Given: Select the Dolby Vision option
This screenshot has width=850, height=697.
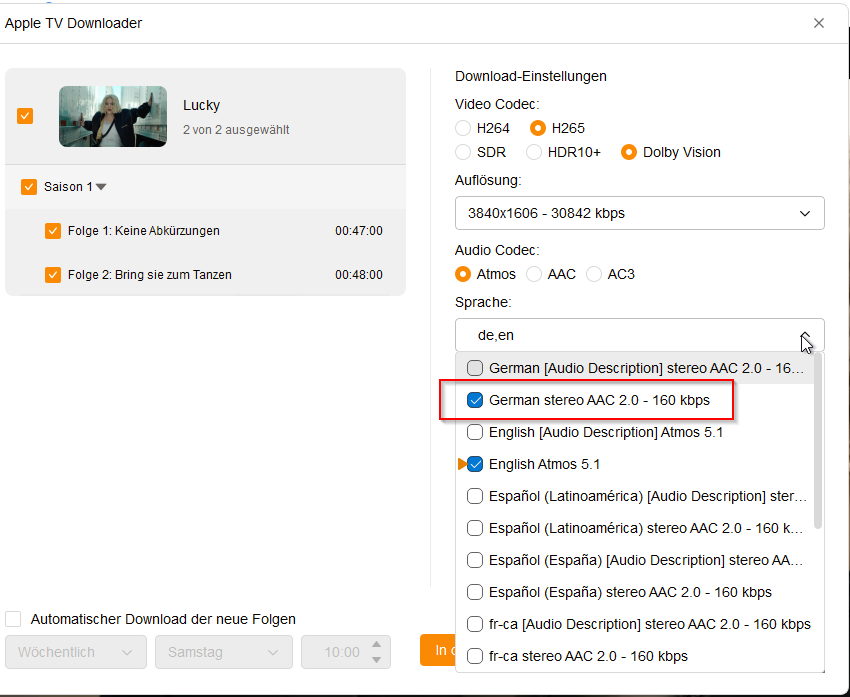Looking at the screenshot, I should click(629, 152).
